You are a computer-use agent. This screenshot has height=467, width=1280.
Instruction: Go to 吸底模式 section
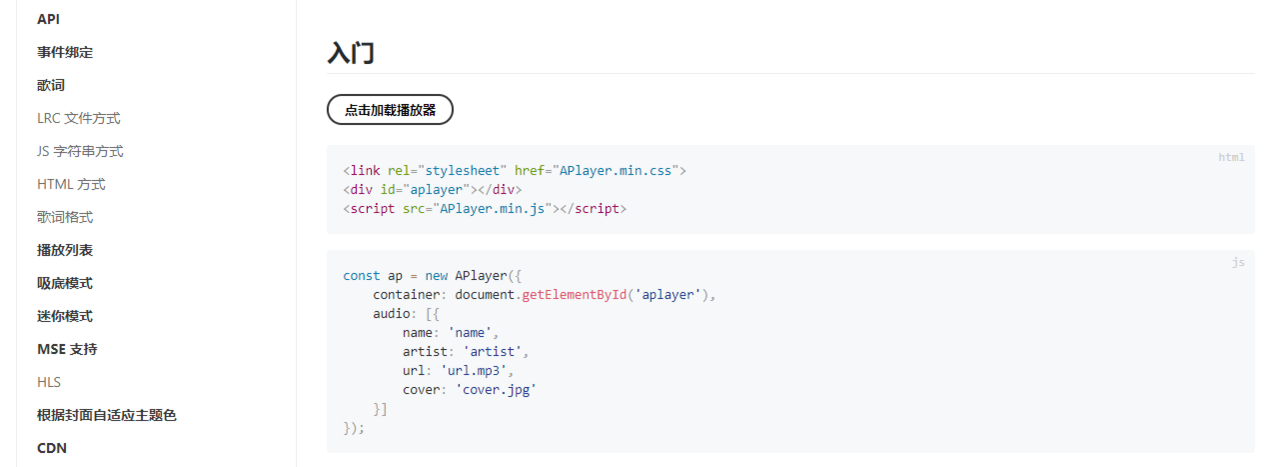tap(65, 283)
